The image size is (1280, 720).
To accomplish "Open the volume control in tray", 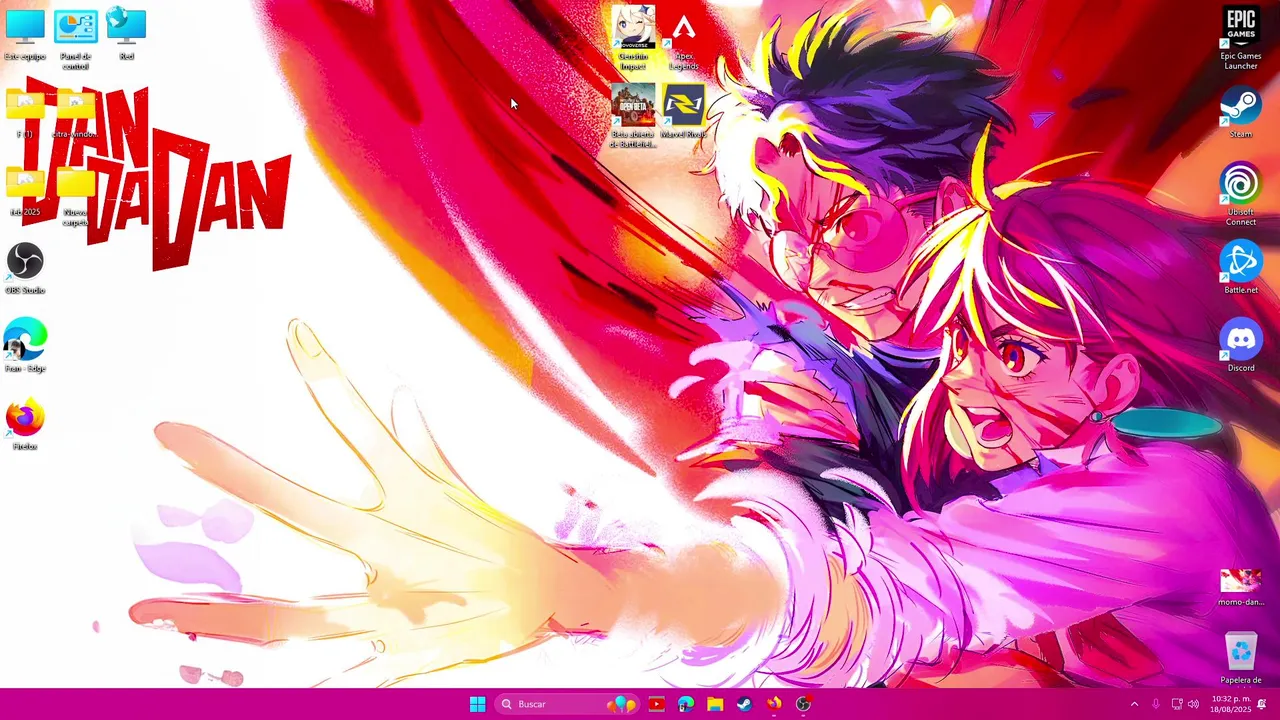I will point(1193,704).
